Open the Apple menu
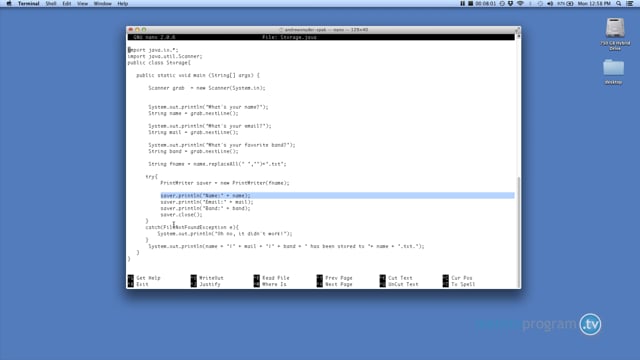 (x=9, y=4)
